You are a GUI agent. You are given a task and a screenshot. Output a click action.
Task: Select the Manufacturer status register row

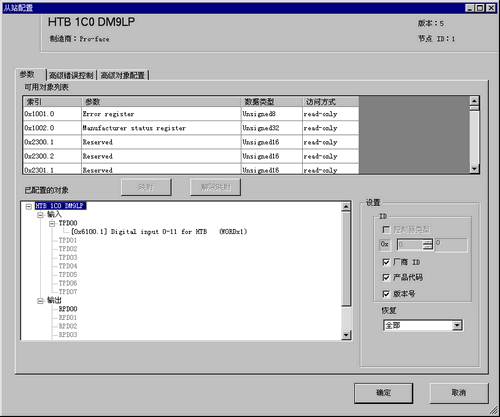191,128
